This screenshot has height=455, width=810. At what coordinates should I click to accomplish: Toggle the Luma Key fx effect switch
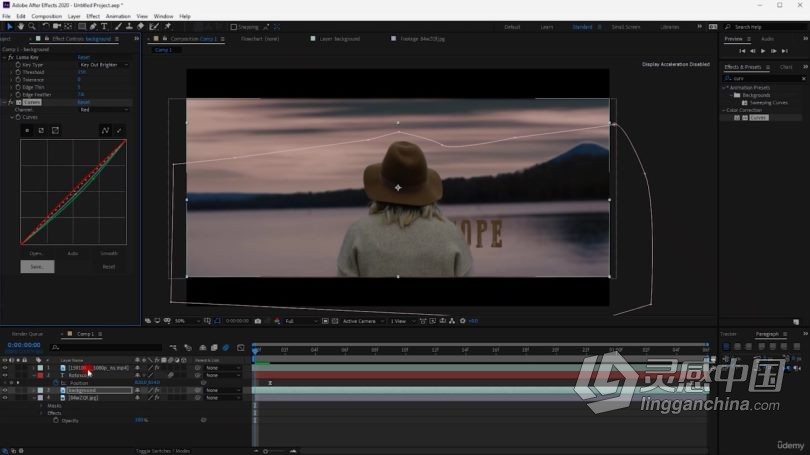click(x=11, y=57)
